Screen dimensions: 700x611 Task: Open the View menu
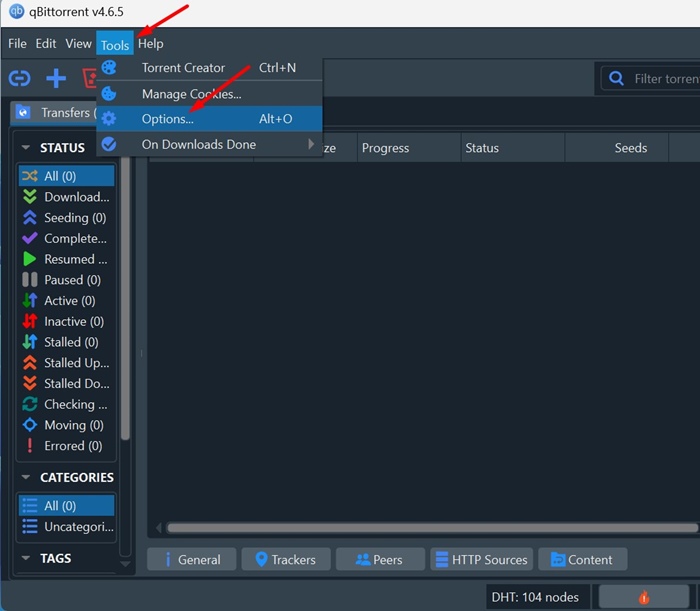(x=79, y=43)
